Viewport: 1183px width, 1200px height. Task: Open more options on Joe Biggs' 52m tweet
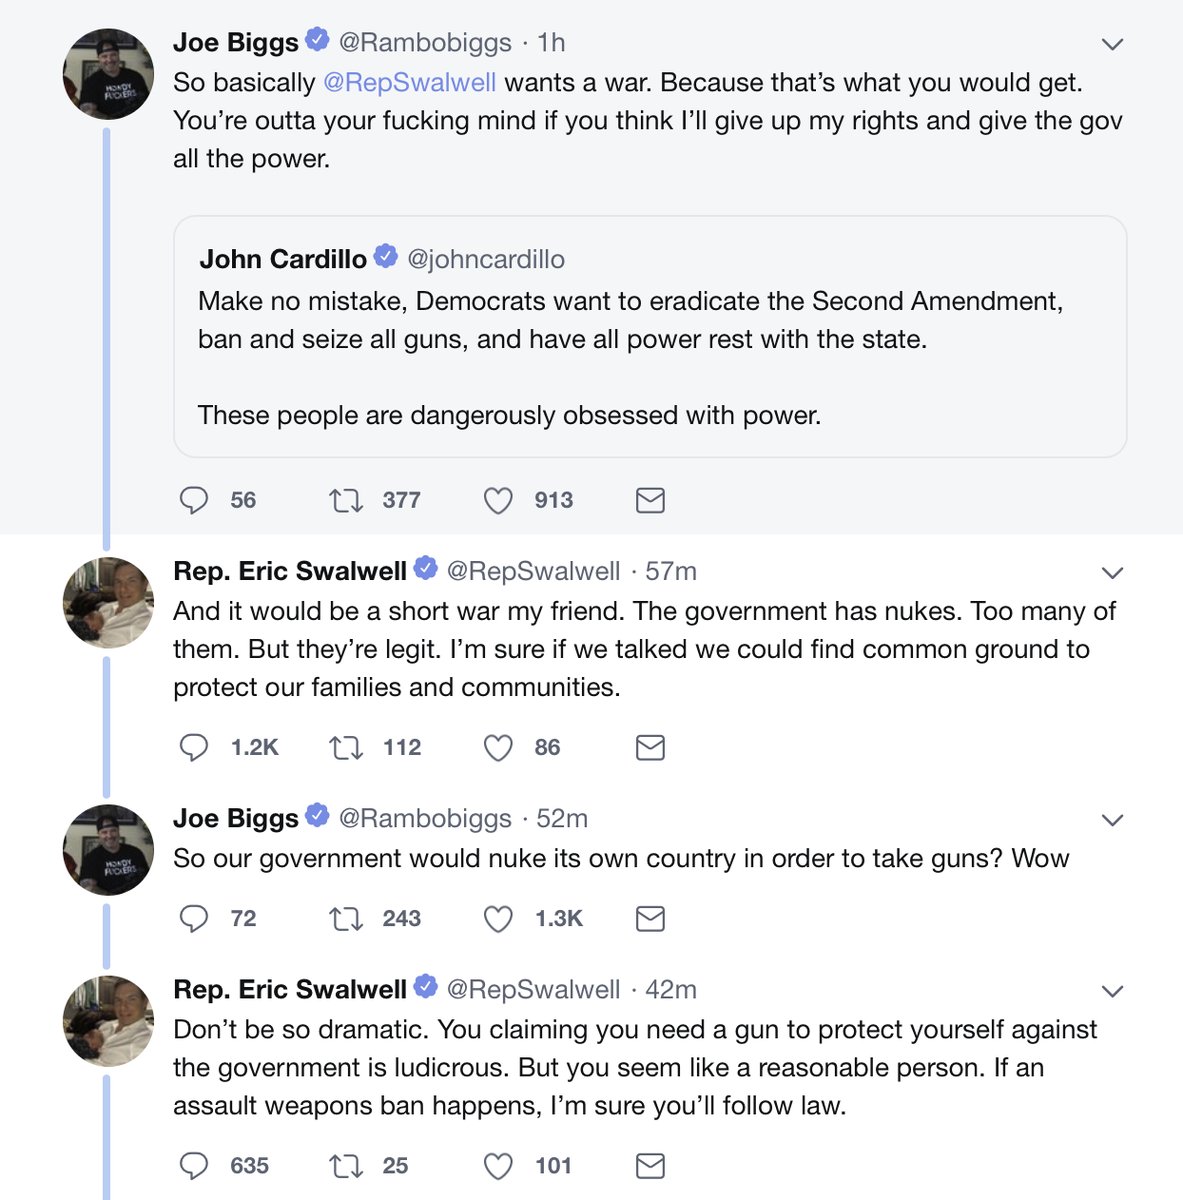click(x=1112, y=820)
